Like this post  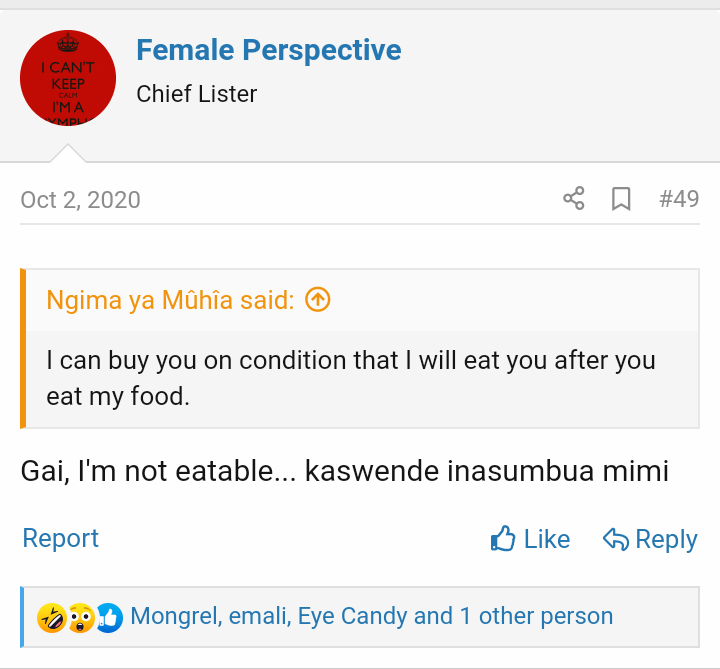coord(530,539)
